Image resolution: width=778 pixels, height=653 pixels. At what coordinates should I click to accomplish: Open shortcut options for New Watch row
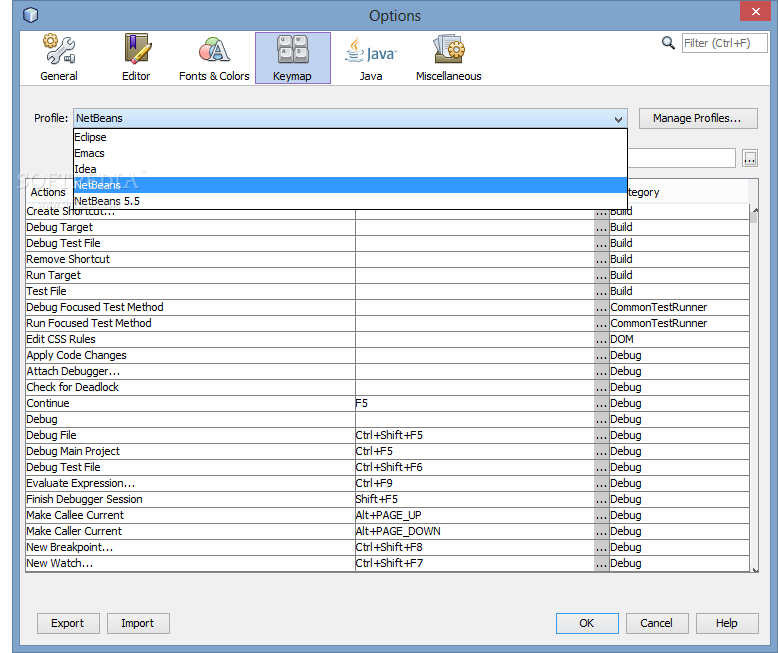[601, 564]
